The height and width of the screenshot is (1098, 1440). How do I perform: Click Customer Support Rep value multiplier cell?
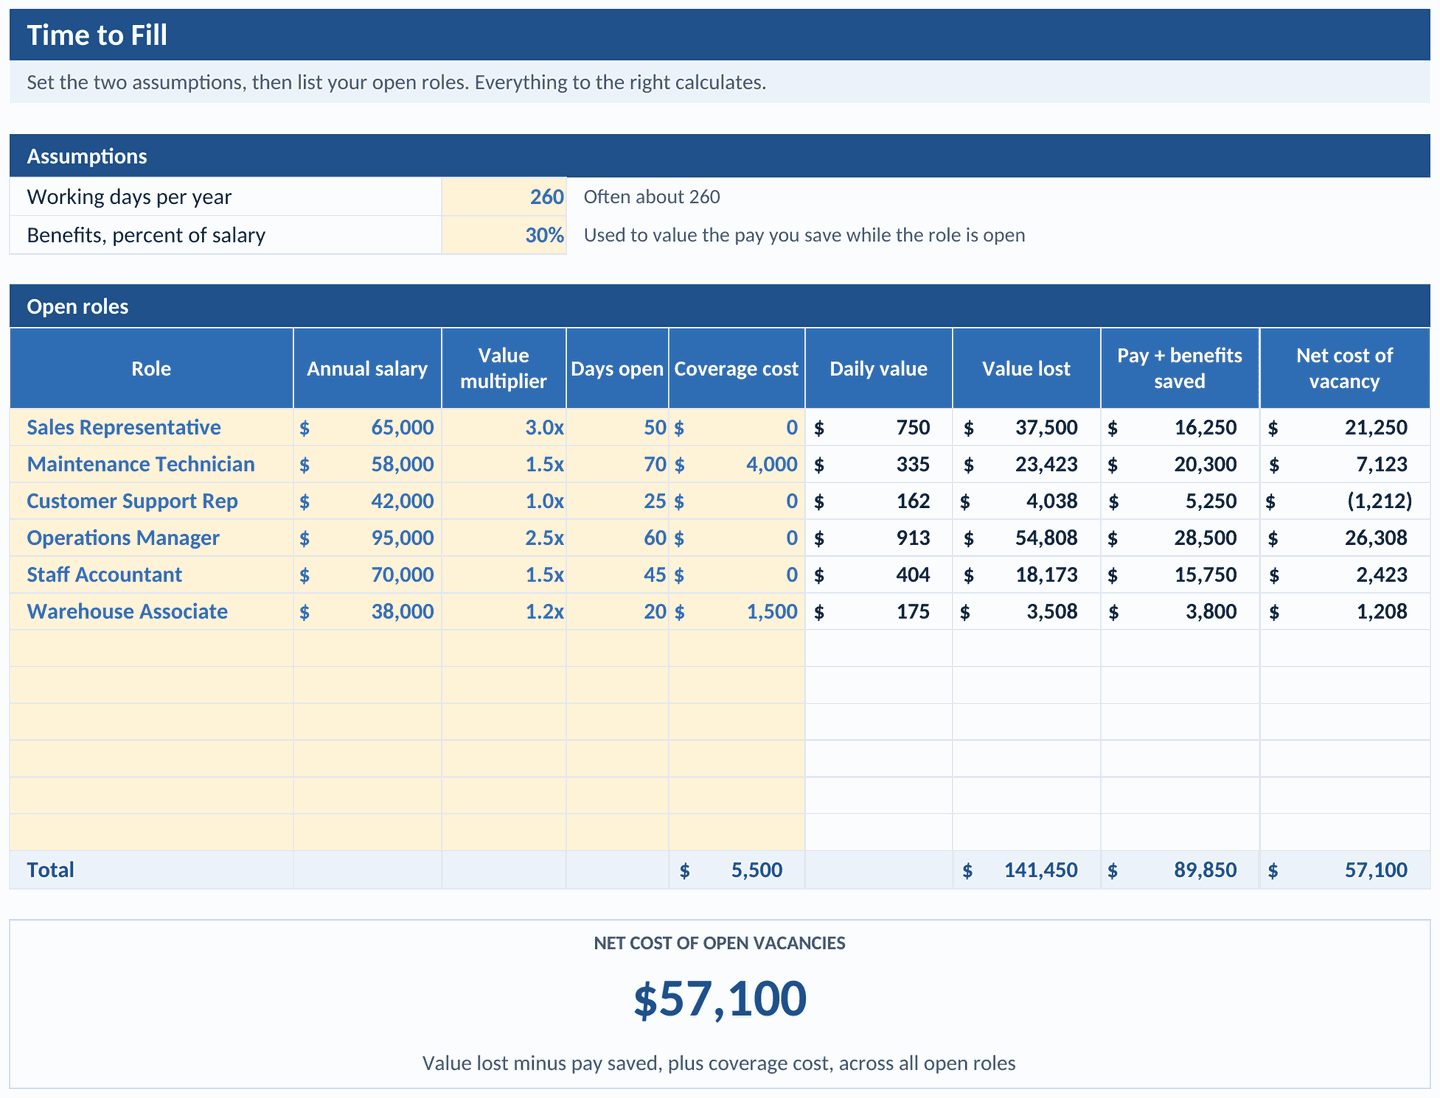pyautogui.click(x=504, y=501)
